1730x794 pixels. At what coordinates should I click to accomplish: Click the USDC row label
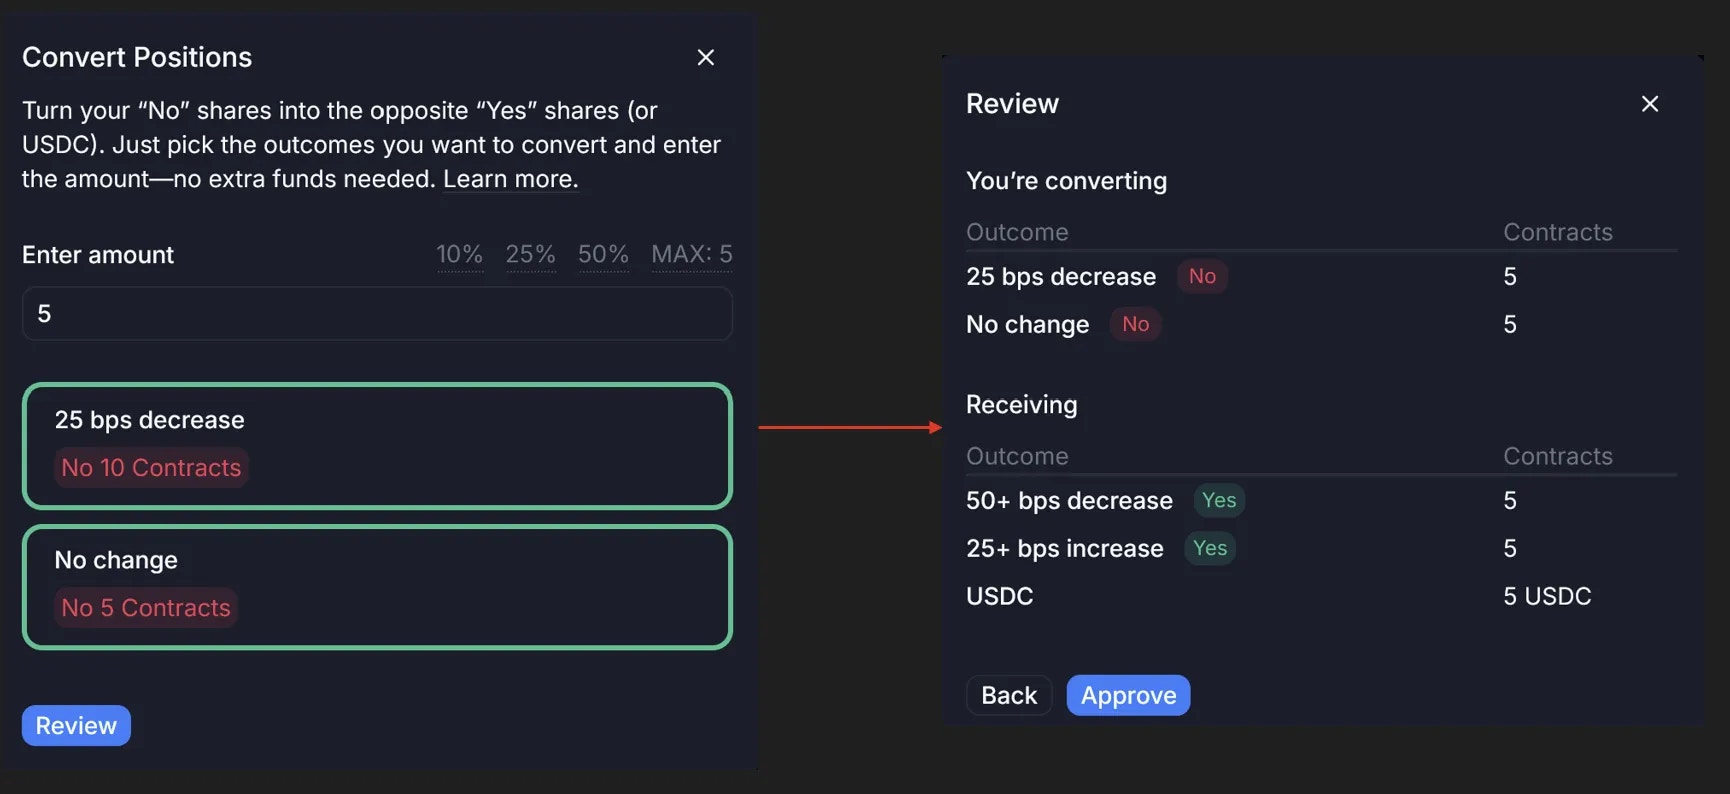(1000, 597)
